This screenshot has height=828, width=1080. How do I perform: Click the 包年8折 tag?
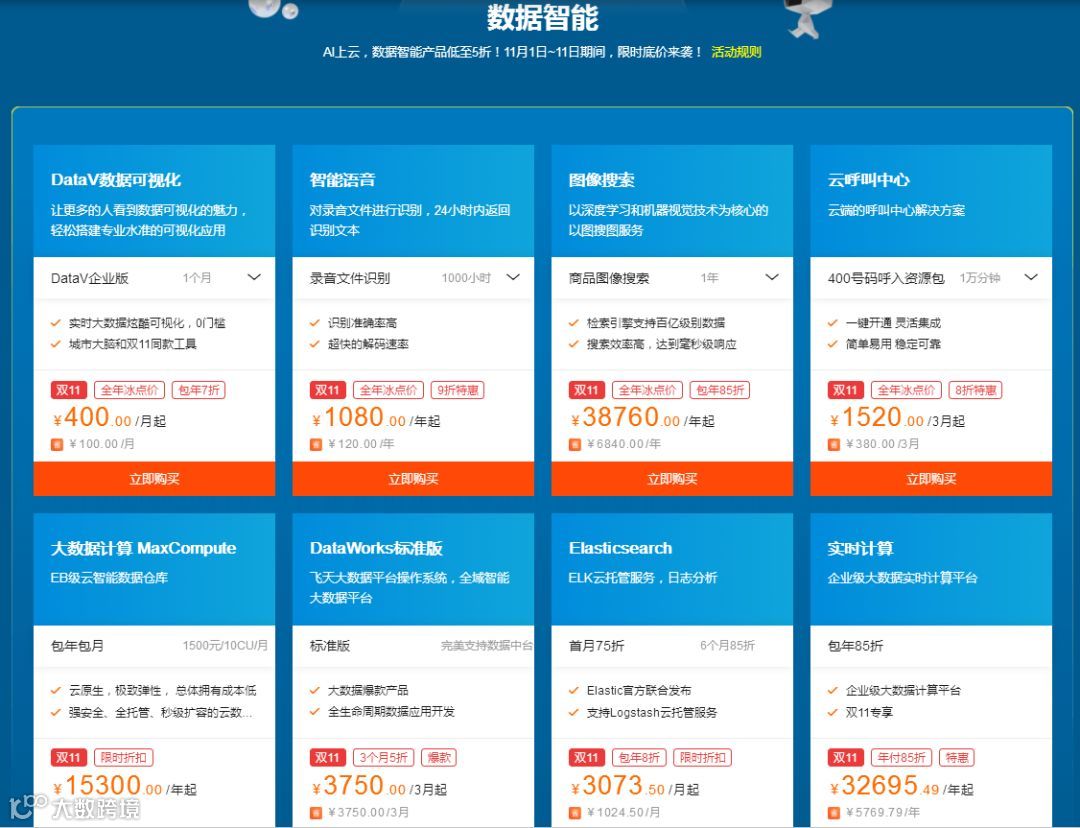tap(638, 758)
